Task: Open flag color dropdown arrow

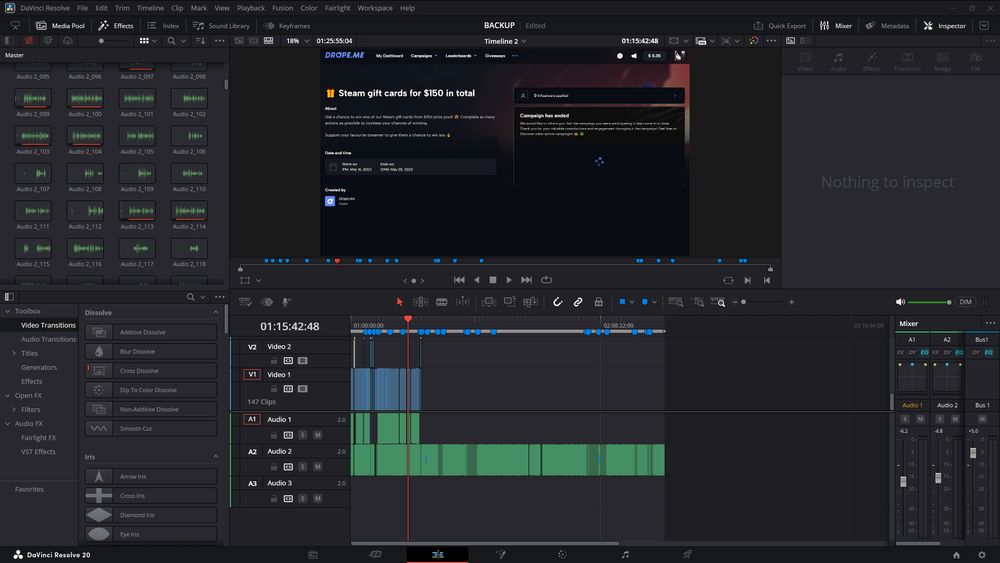Action: 631,302
